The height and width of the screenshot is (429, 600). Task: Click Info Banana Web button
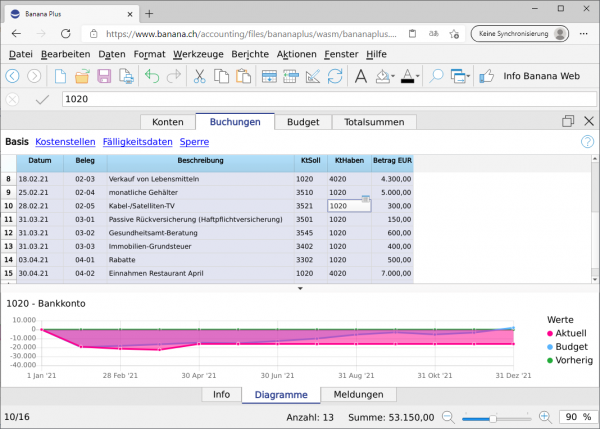pyautogui.click(x=541, y=76)
